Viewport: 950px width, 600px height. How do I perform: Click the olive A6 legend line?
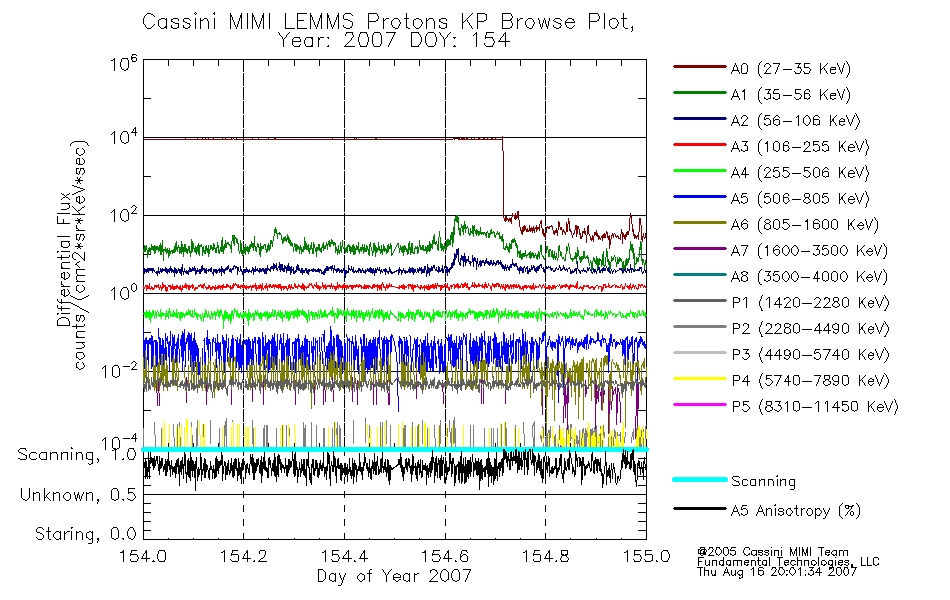pos(700,223)
